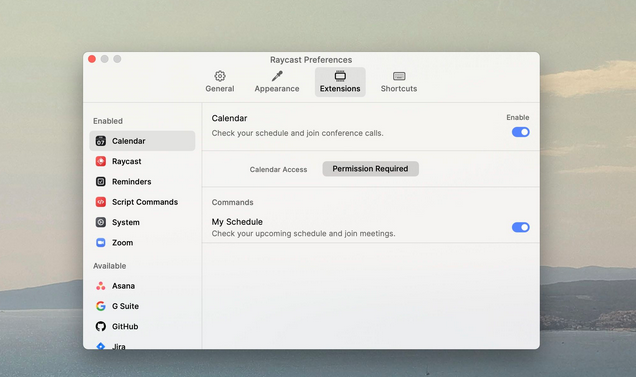Image resolution: width=636 pixels, height=377 pixels.
Task: Disable the Calendar extension toggle
Action: point(520,132)
